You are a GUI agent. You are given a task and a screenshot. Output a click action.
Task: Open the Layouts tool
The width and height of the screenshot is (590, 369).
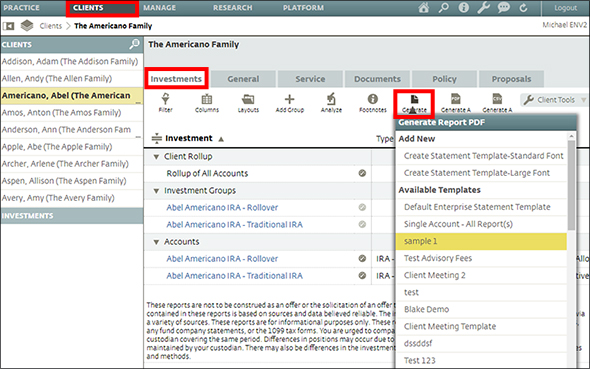pos(248,103)
